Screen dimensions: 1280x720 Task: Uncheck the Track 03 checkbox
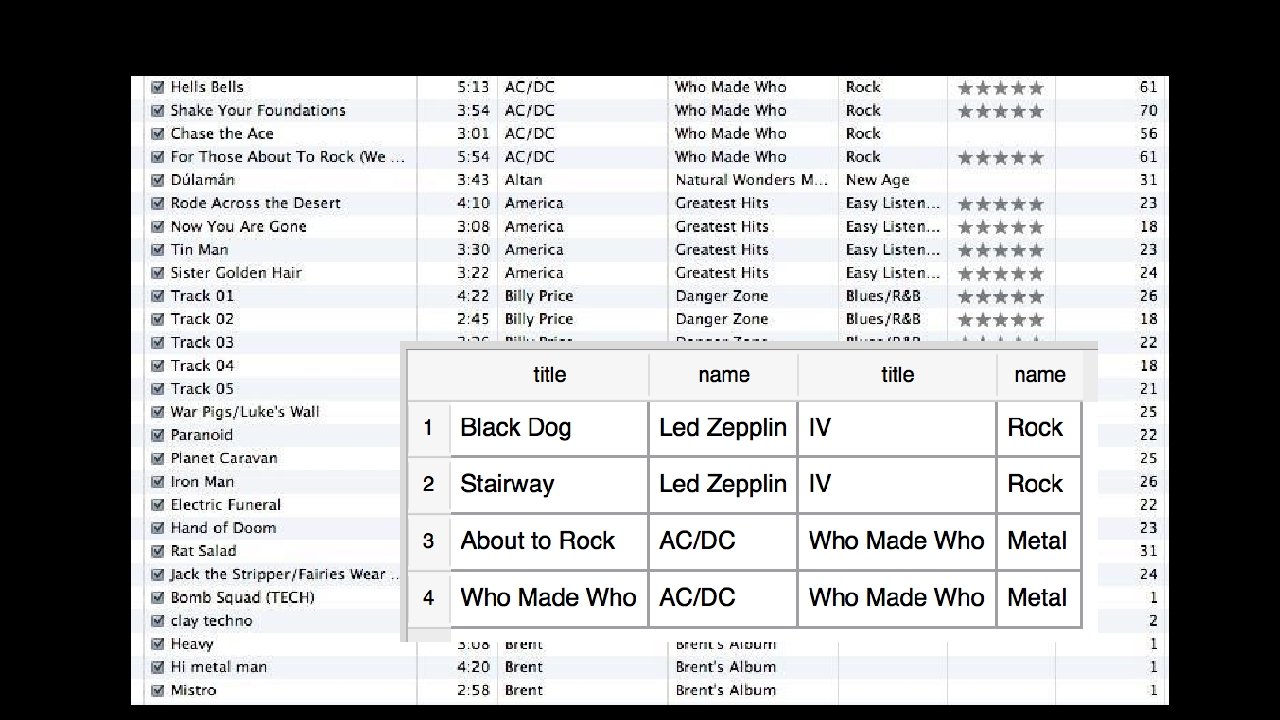tap(157, 342)
